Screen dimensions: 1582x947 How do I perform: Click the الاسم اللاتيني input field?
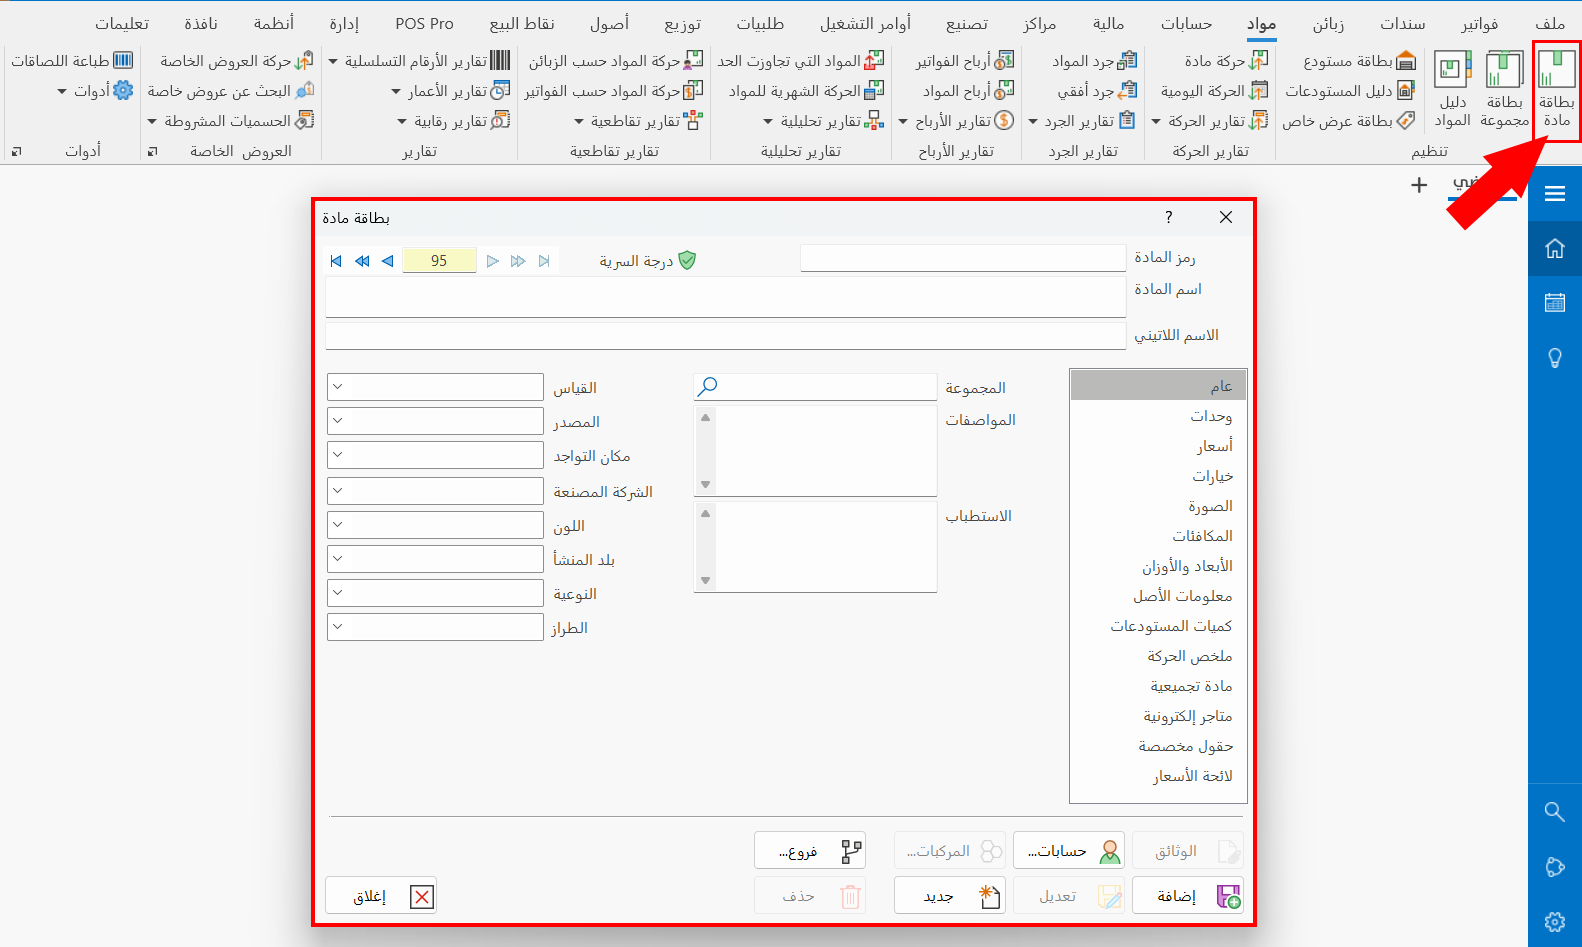click(726, 336)
